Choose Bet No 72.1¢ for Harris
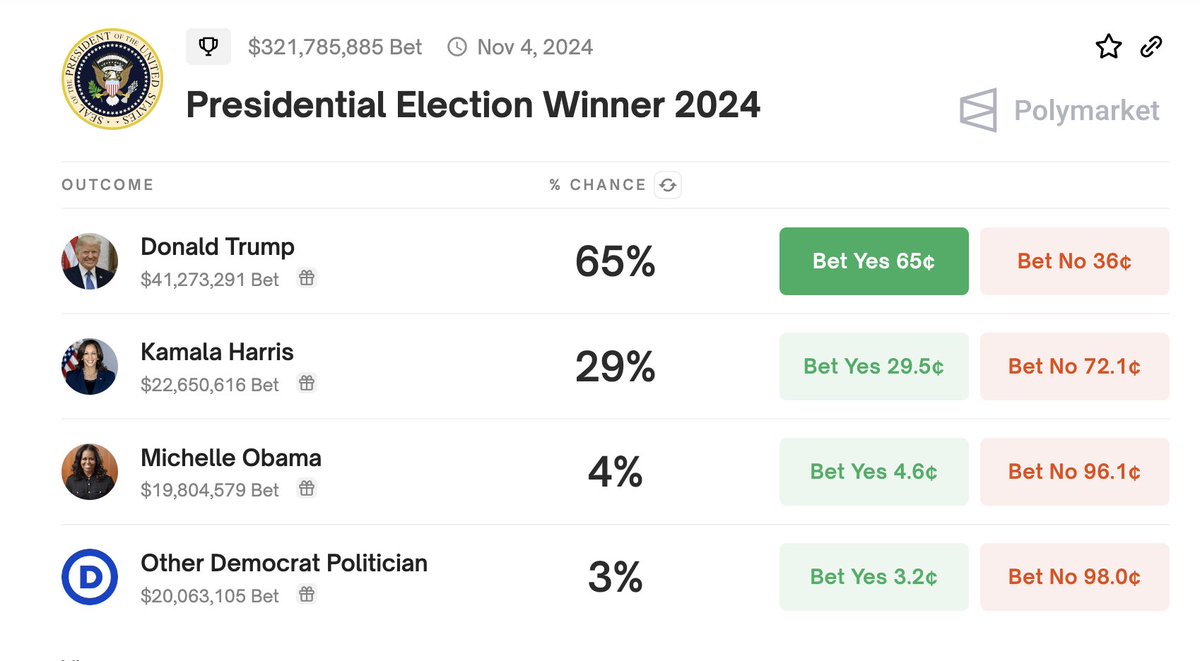The height and width of the screenshot is (661, 1200). (x=1074, y=366)
